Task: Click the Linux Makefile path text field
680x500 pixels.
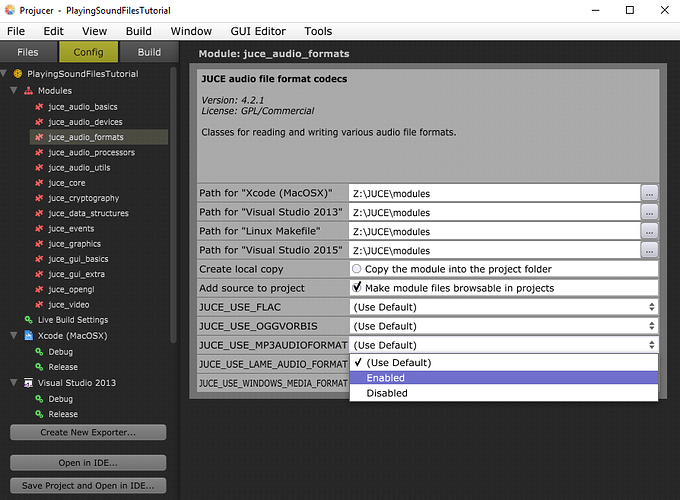Action: click(x=495, y=232)
